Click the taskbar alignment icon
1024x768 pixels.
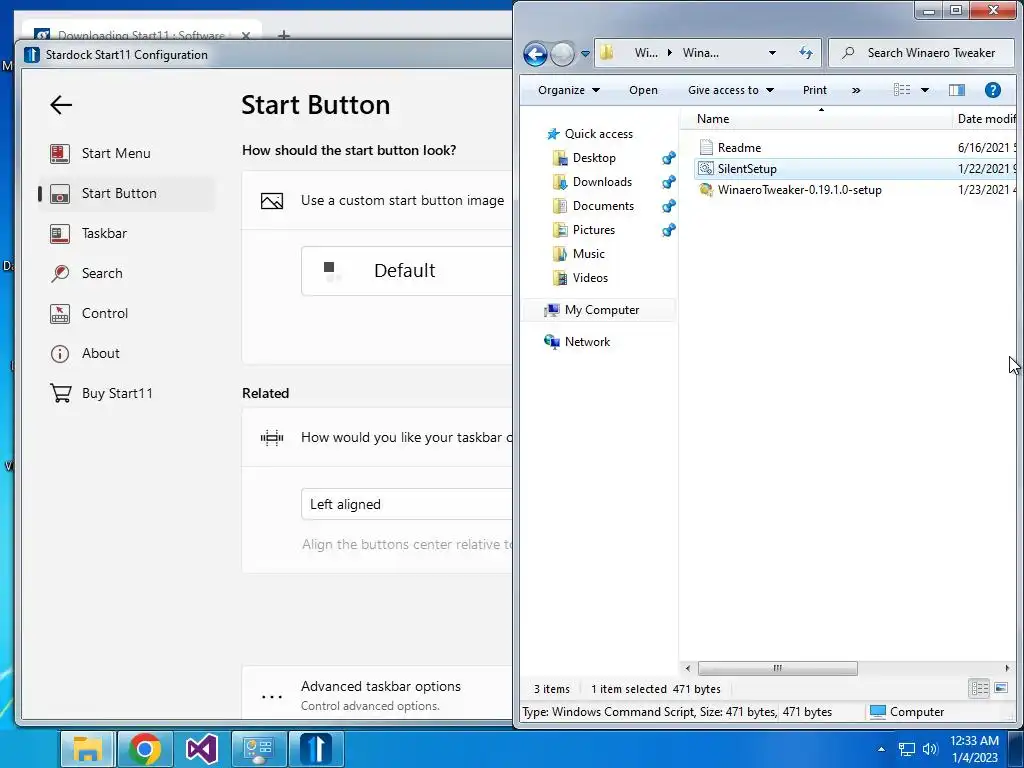click(x=272, y=438)
